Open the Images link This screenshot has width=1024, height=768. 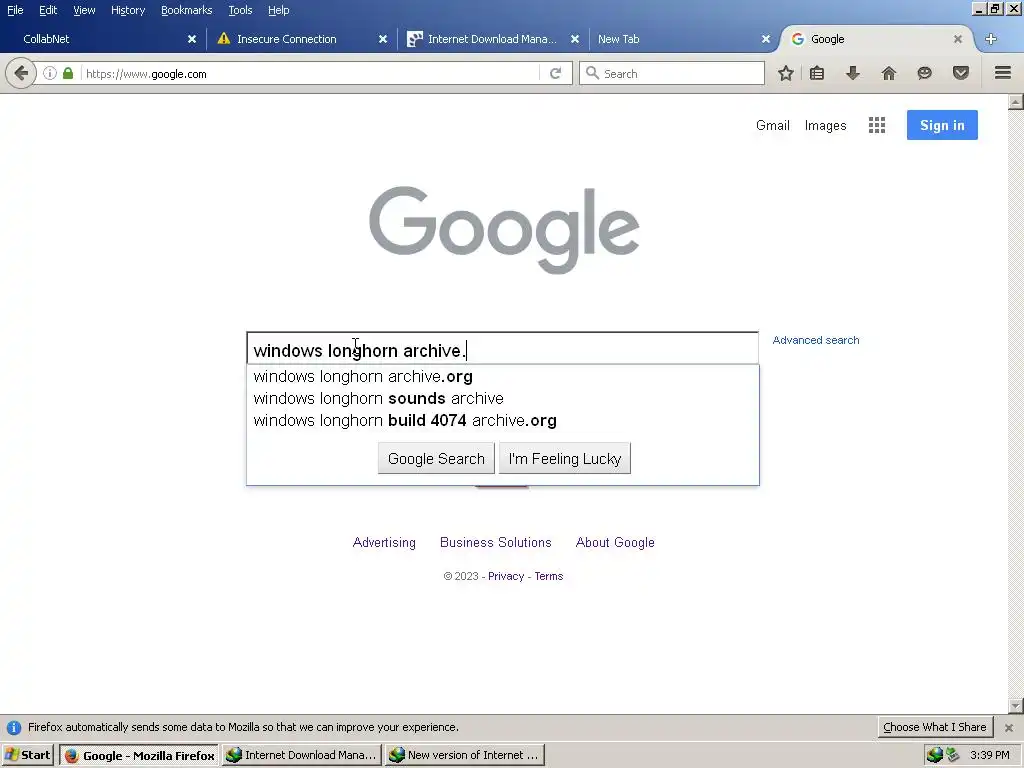(x=825, y=125)
